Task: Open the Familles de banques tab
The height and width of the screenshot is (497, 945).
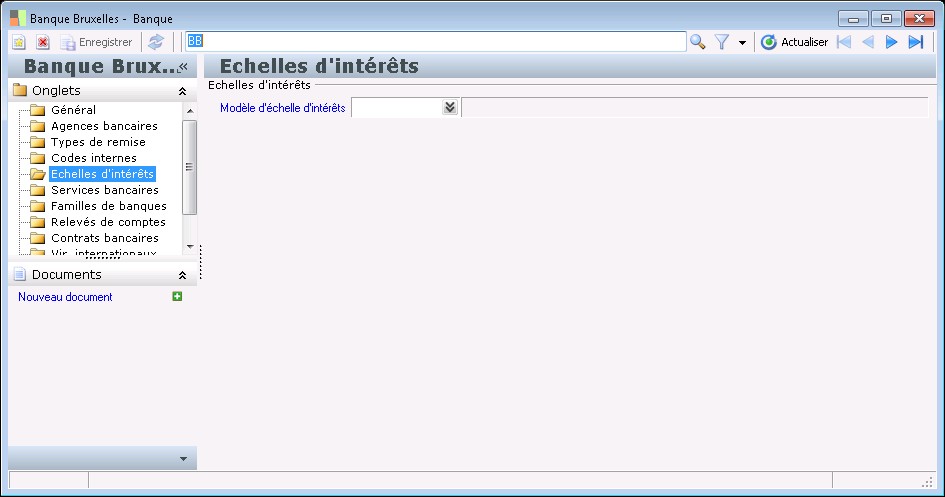Action: (109, 206)
